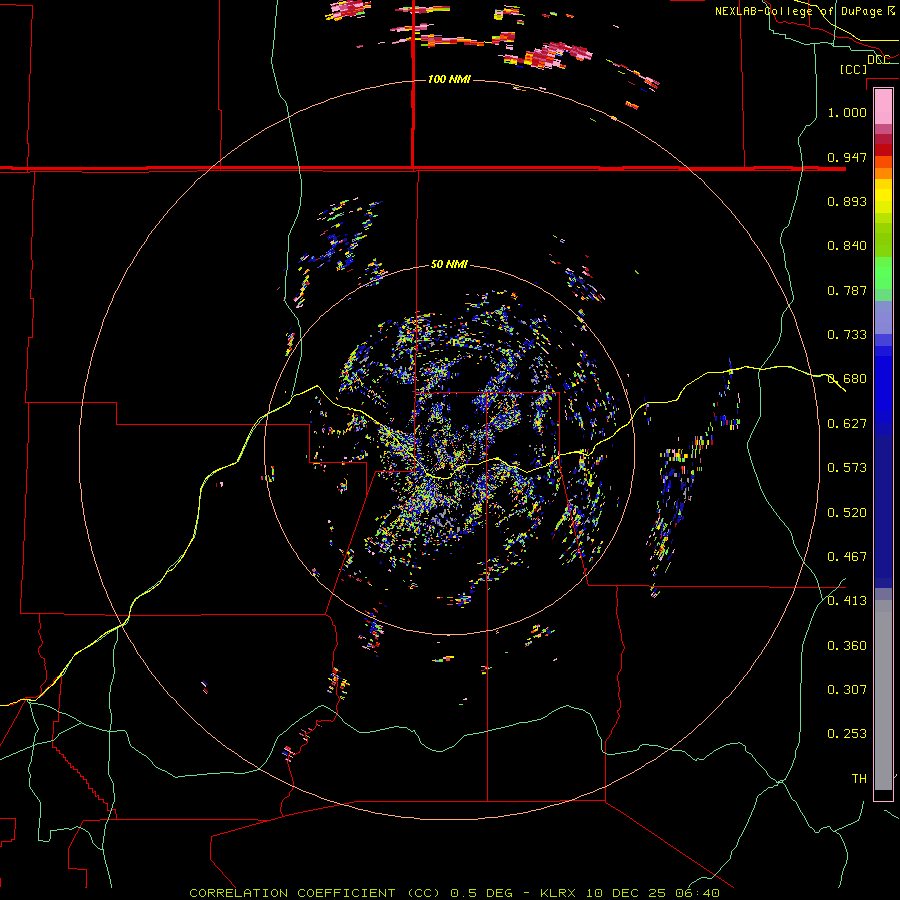Screen dimensions: 900x900
Task: Click the 0.573 colorbar value label
Action: coord(847,468)
